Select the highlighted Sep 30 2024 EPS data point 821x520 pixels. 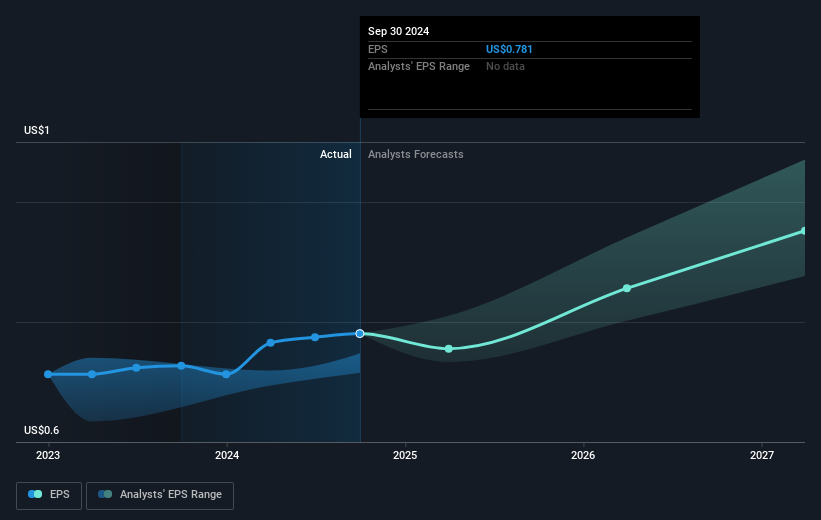pyautogui.click(x=360, y=334)
